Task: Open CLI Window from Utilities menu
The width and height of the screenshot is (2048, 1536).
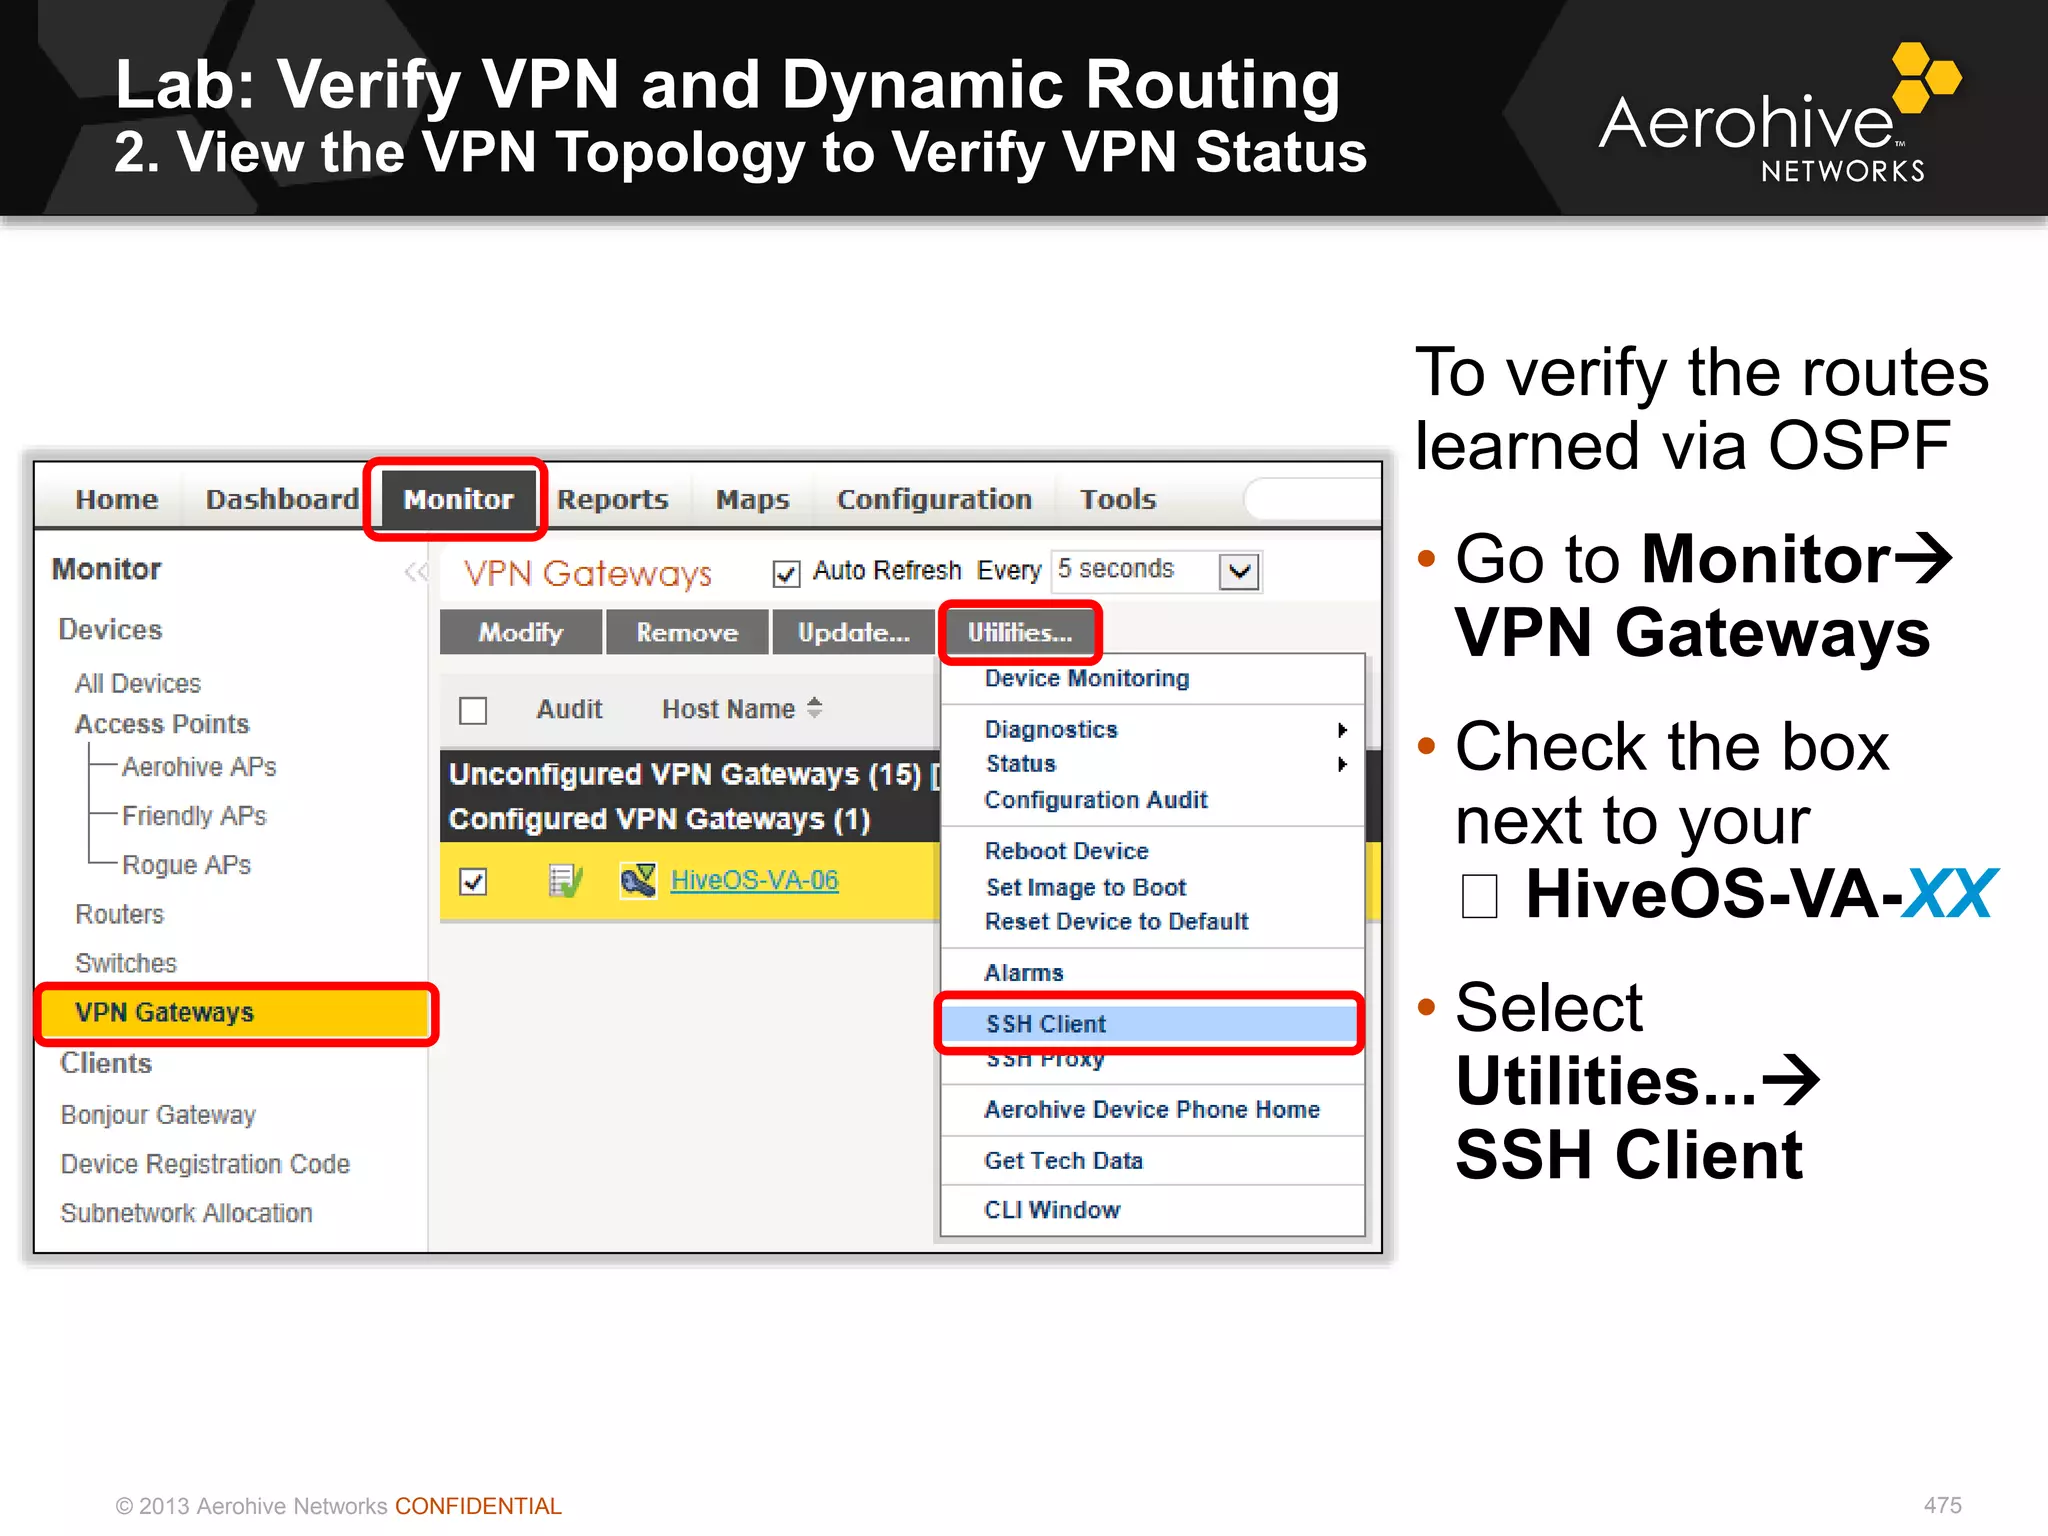Action: (x=1052, y=1210)
